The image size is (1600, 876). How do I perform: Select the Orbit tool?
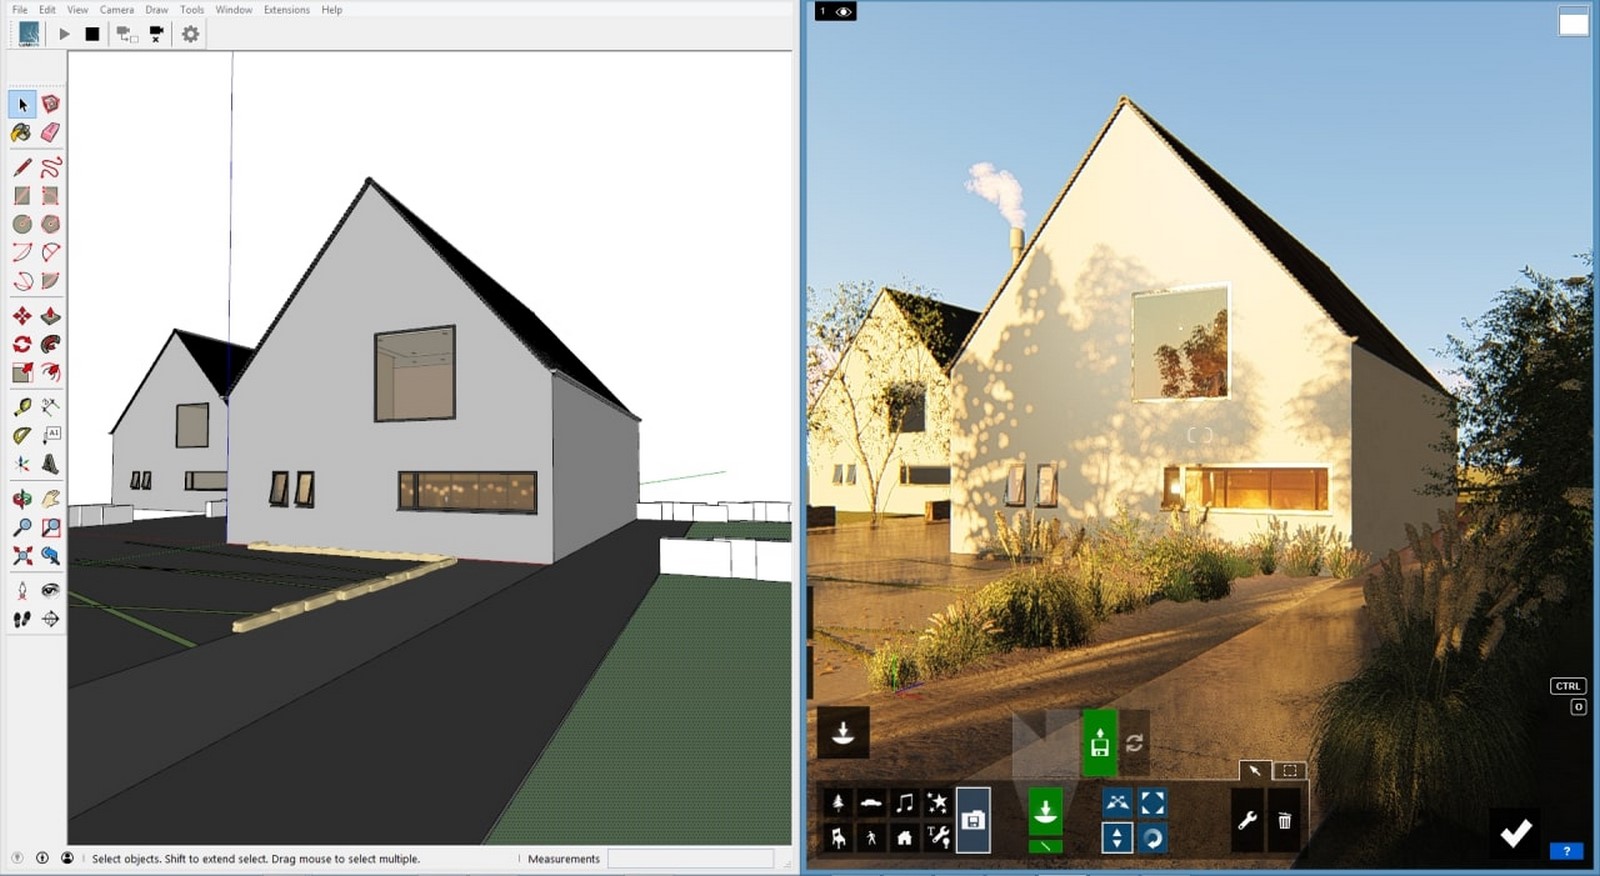tap(22, 498)
